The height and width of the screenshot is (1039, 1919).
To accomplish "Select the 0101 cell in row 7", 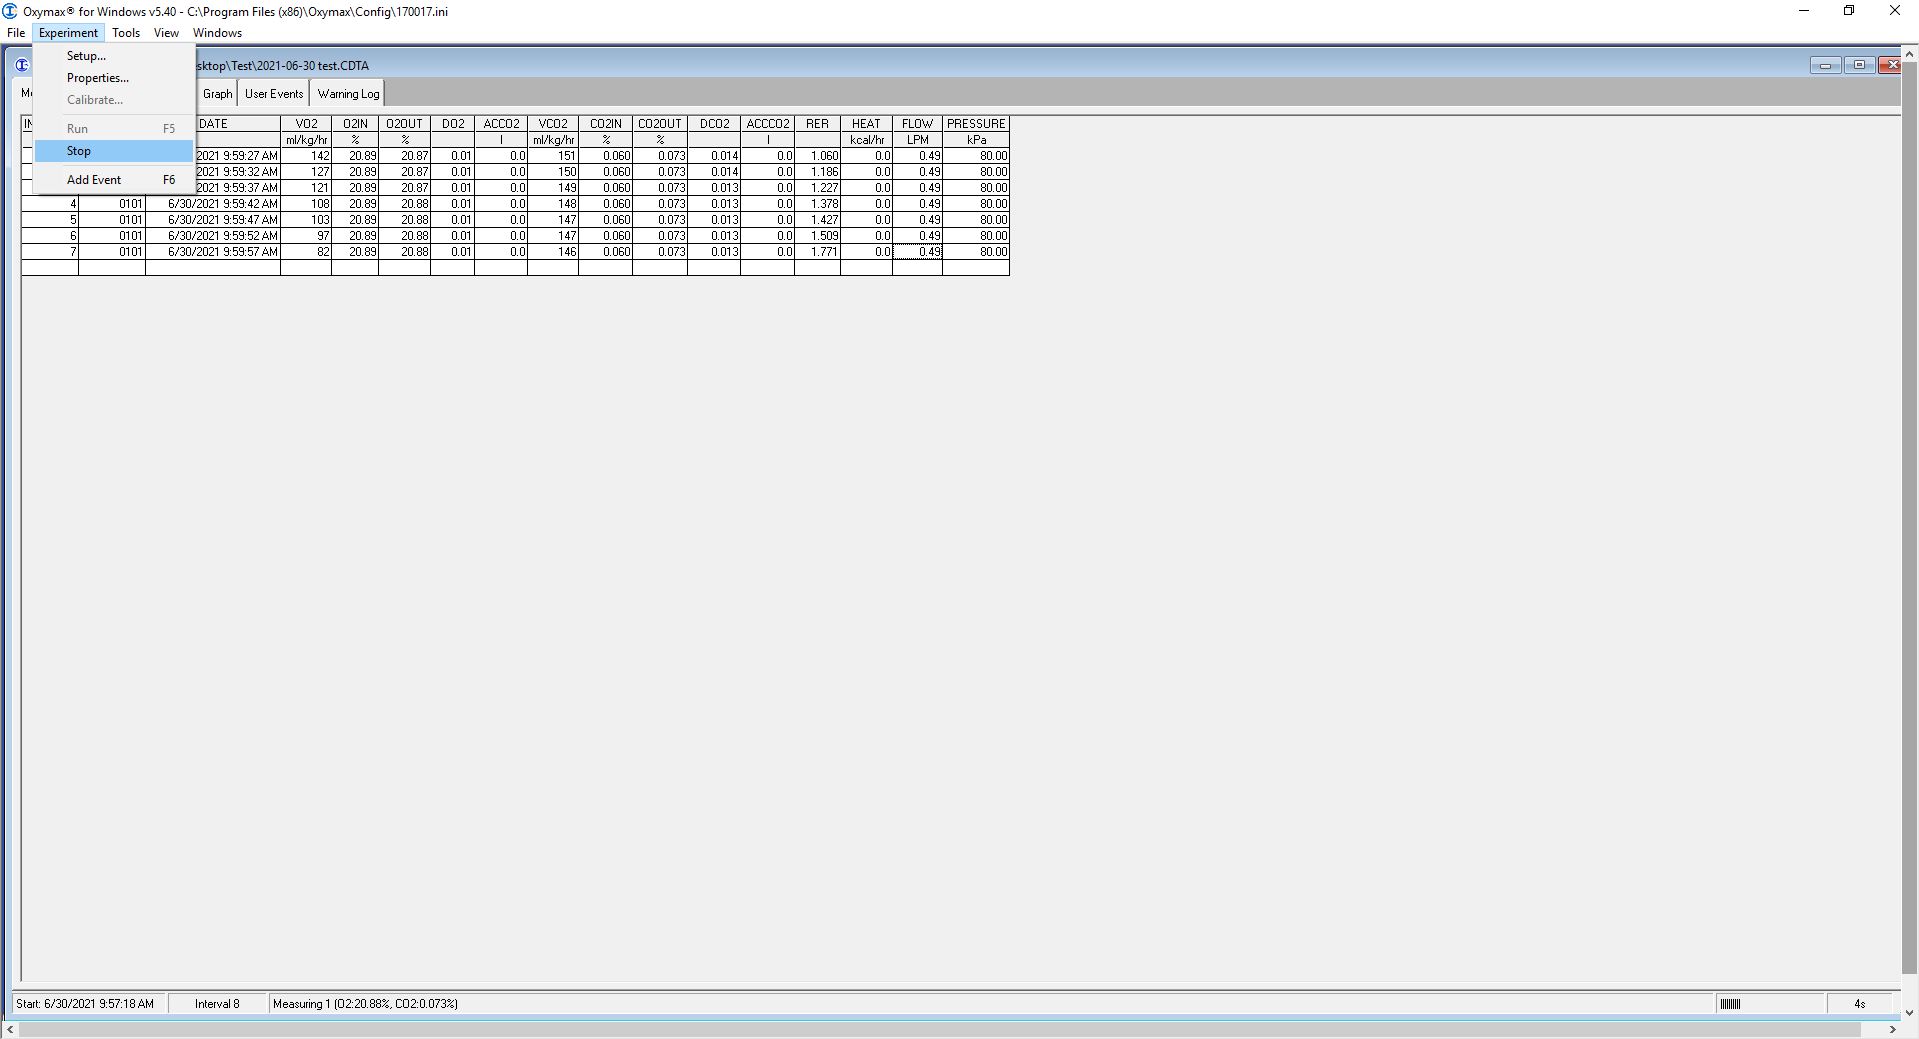I will pyautogui.click(x=112, y=252).
